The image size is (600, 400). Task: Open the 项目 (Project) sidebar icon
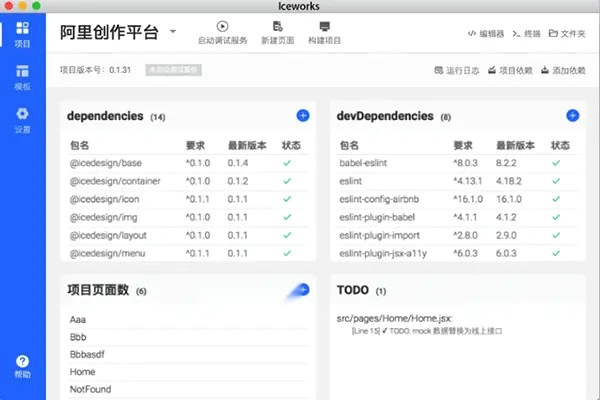22,32
